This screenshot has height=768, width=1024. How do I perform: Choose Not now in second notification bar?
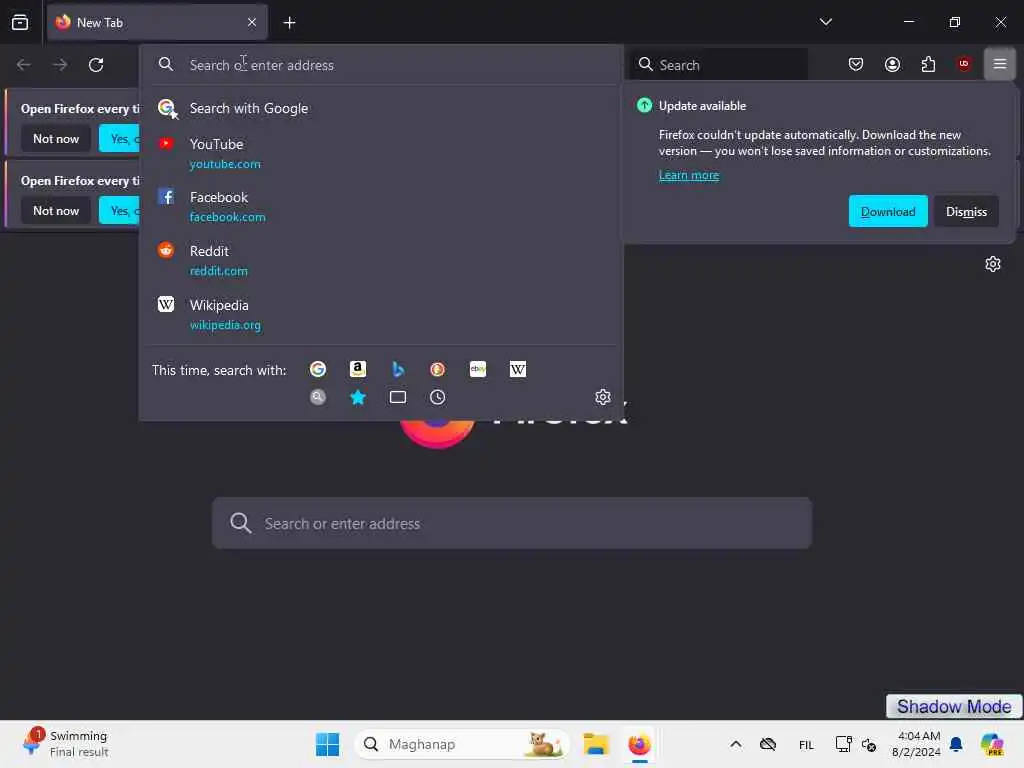click(x=56, y=211)
